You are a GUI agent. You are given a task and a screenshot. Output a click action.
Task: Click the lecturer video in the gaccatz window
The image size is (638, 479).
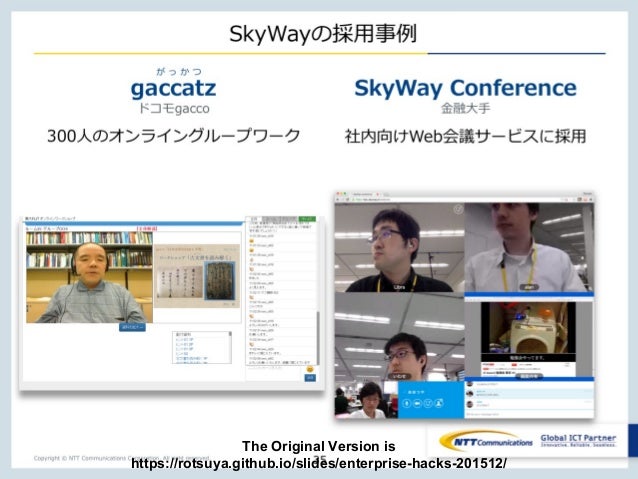[90, 277]
